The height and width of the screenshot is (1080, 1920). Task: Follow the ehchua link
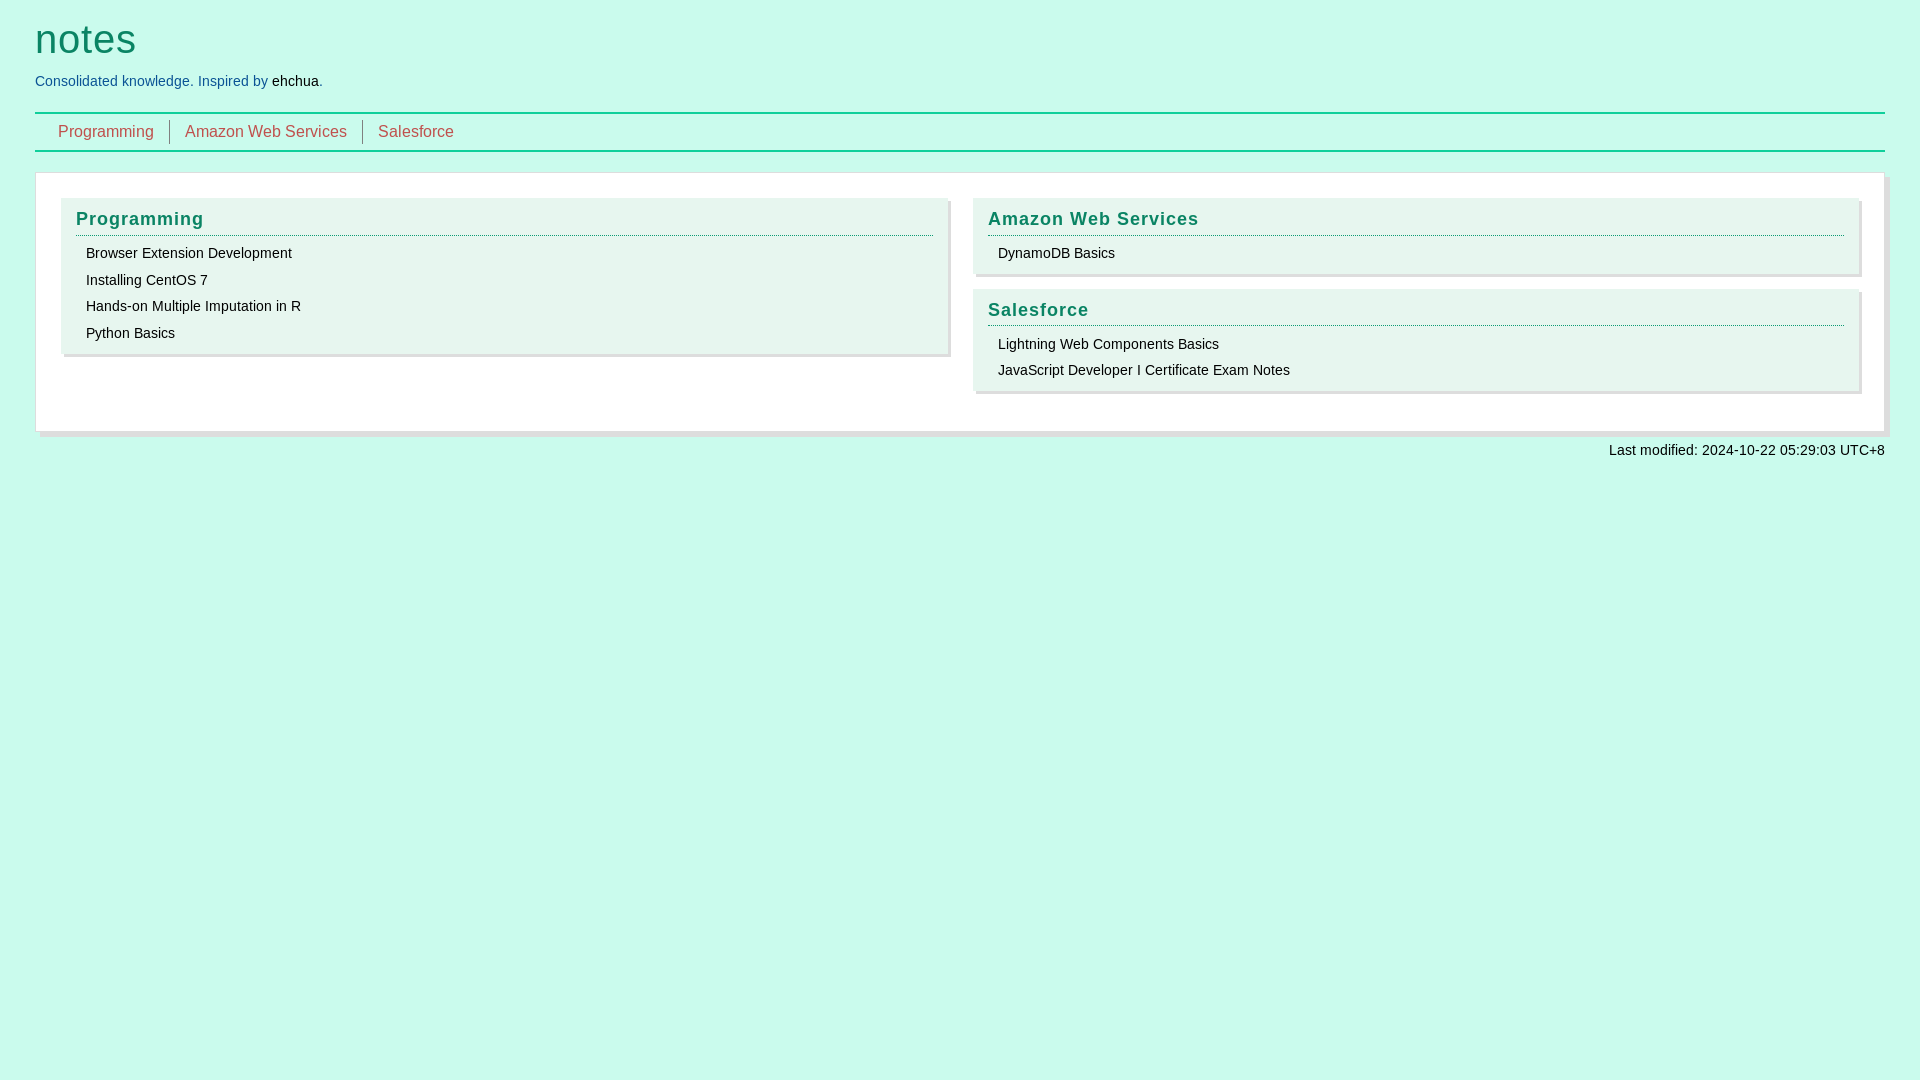pyautogui.click(x=295, y=81)
